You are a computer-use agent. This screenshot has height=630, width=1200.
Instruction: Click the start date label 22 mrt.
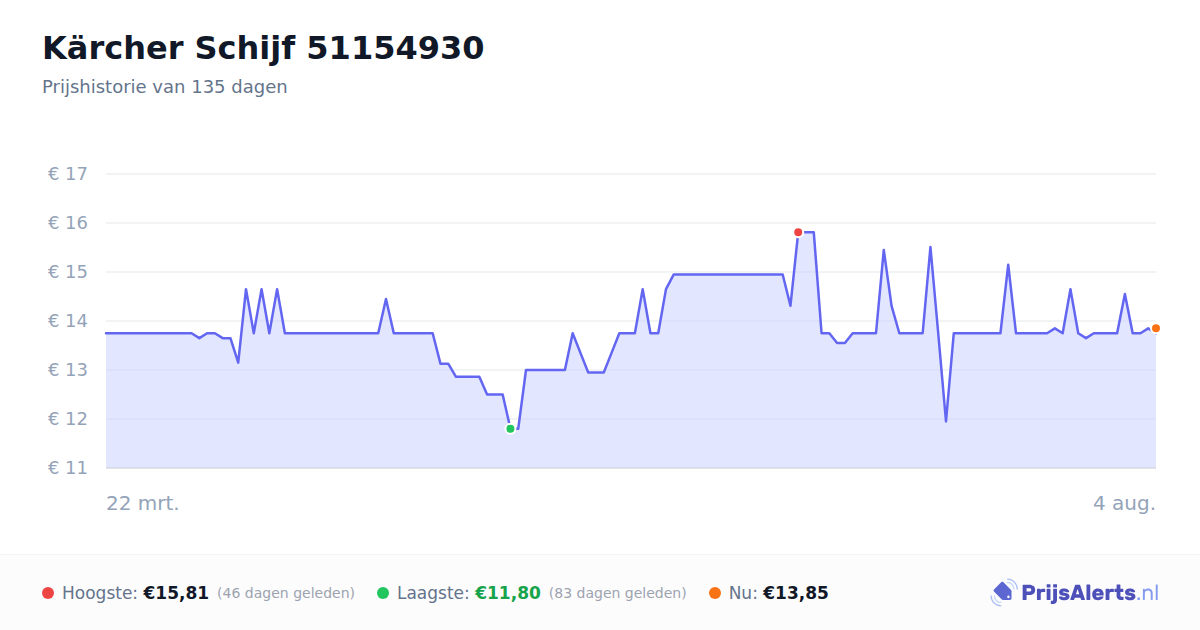pyautogui.click(x=143, y=503)
